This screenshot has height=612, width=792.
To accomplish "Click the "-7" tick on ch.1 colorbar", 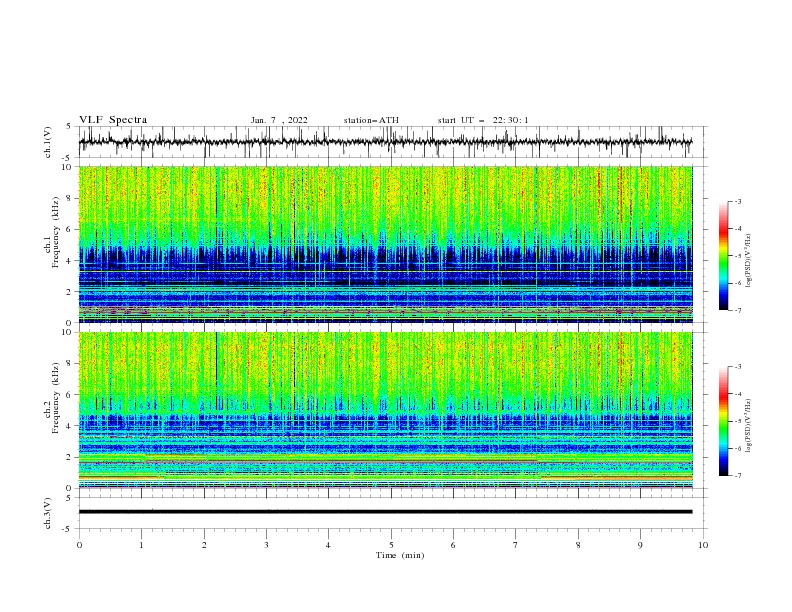I will point(737,310).
